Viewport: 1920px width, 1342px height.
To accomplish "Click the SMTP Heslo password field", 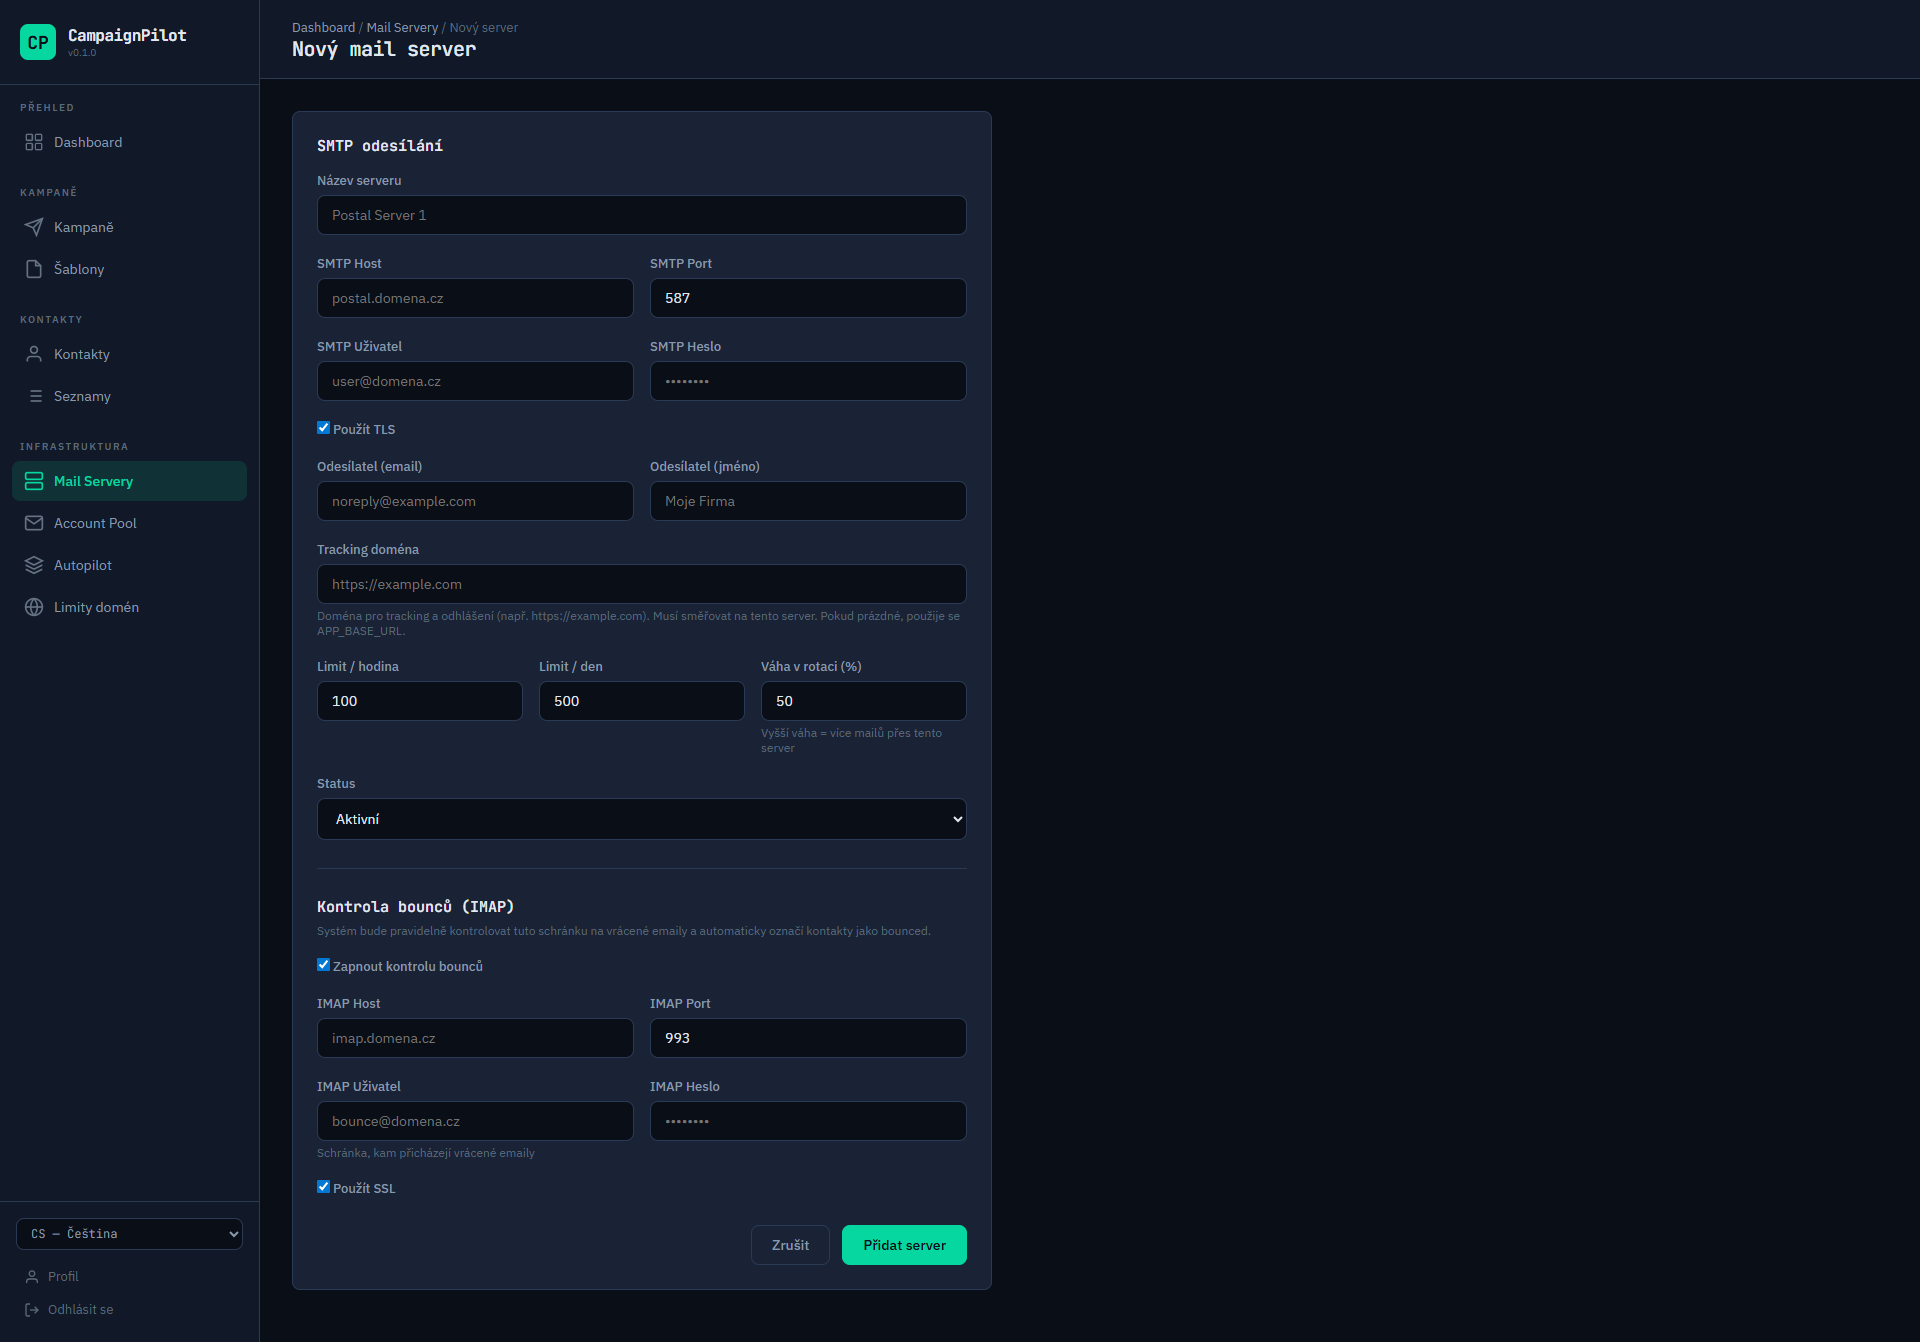I will click(808, 381).
